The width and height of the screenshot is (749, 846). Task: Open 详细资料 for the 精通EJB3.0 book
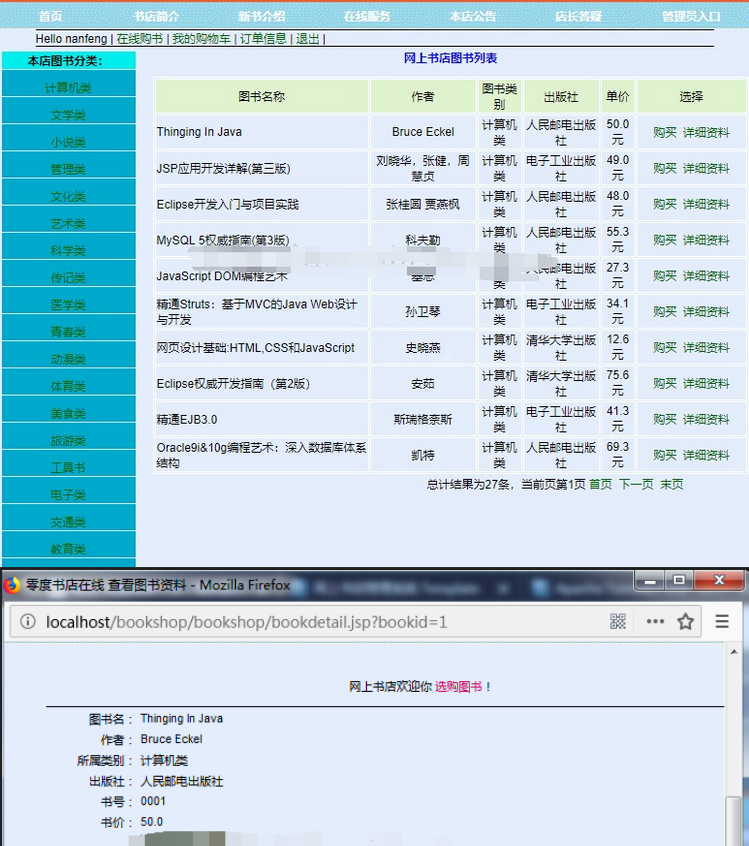point(706,420)
